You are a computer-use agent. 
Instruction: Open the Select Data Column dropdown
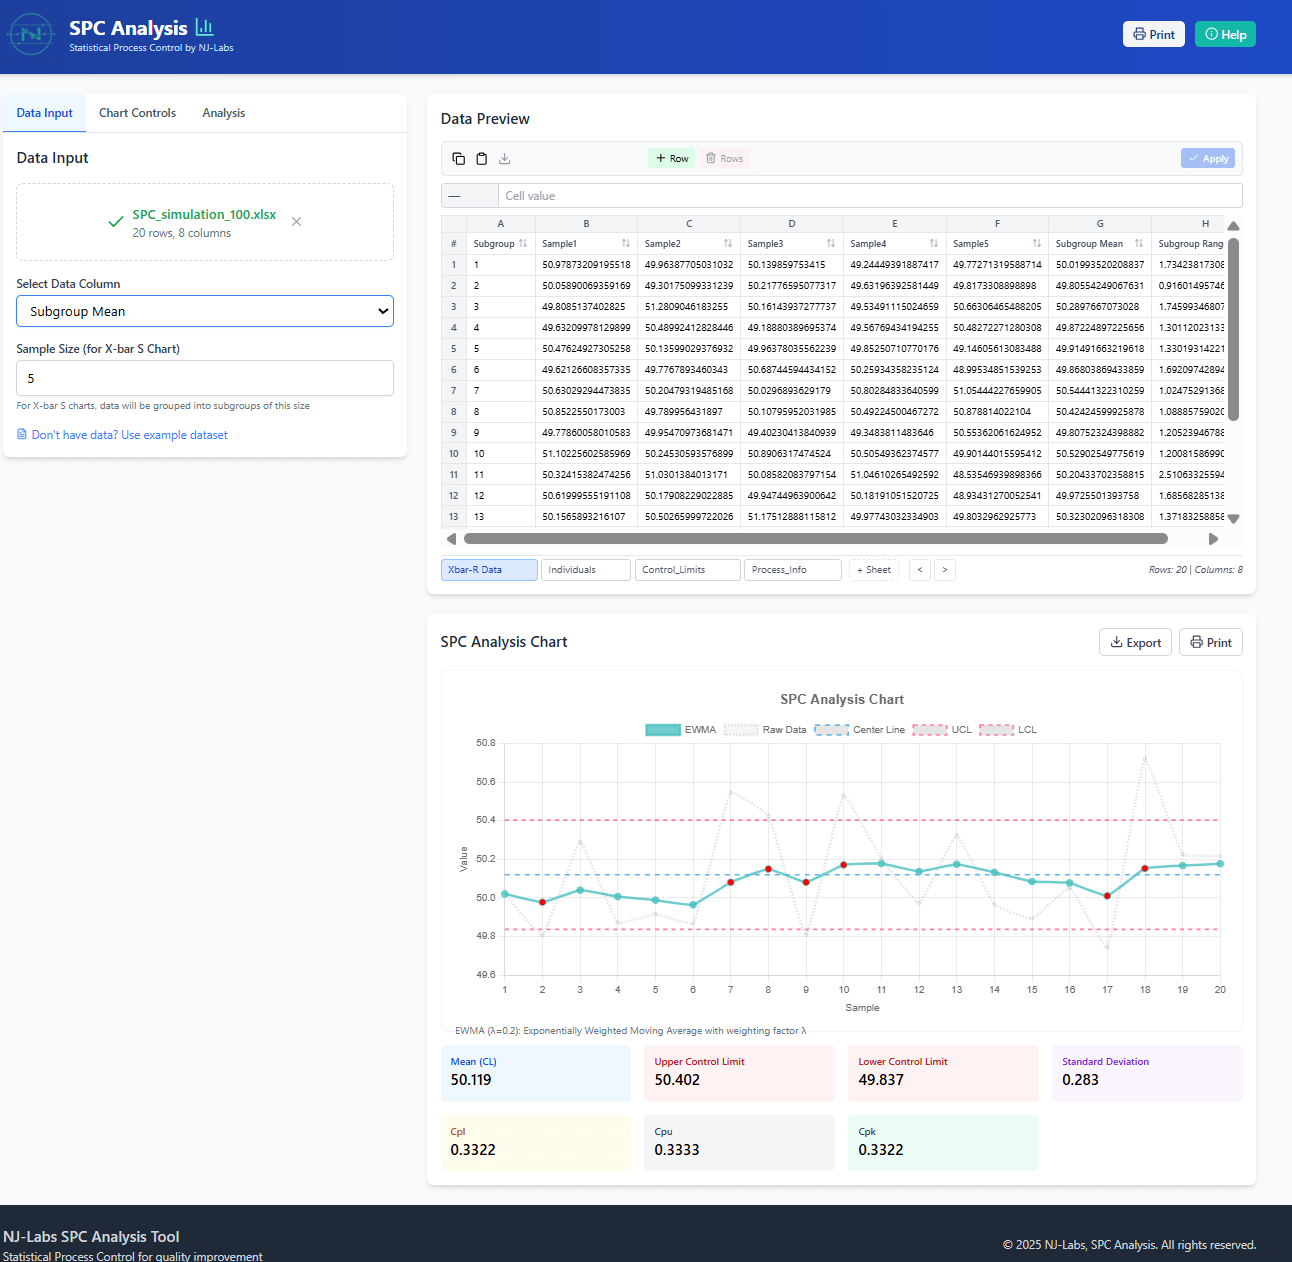pyautogui.click(x=205, y=312)
